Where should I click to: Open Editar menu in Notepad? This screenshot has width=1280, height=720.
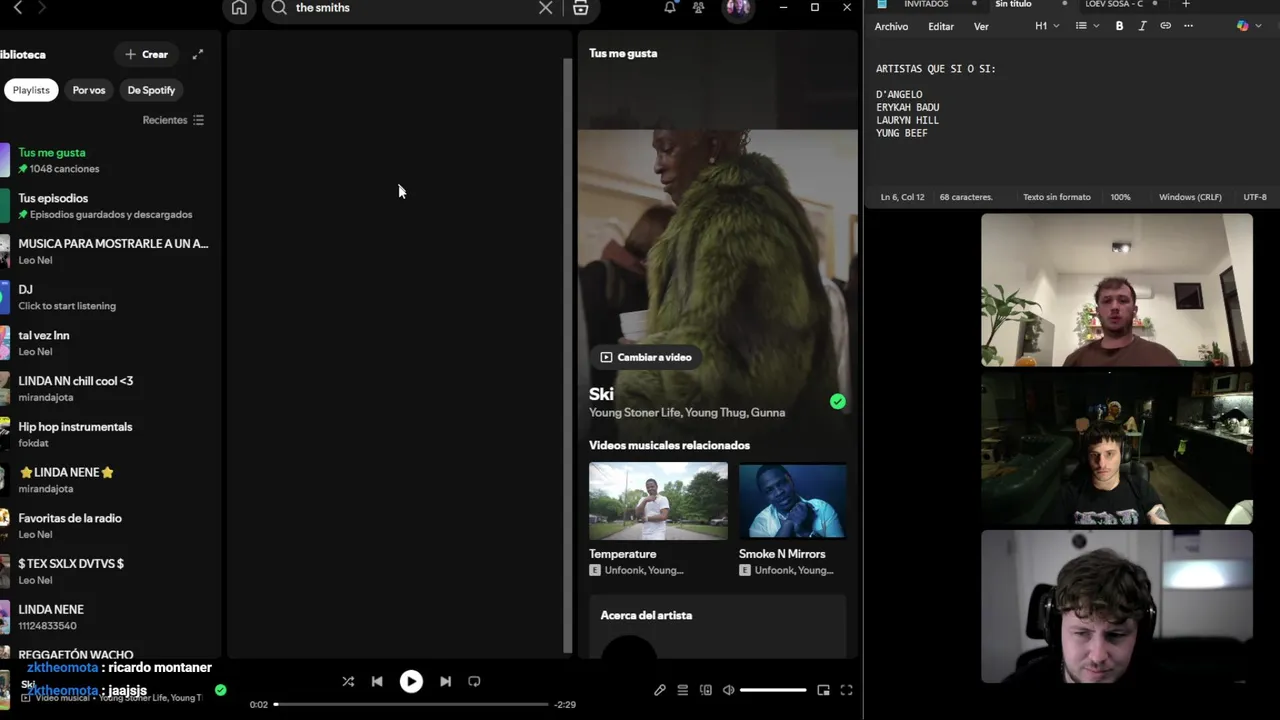coord(941,26)
